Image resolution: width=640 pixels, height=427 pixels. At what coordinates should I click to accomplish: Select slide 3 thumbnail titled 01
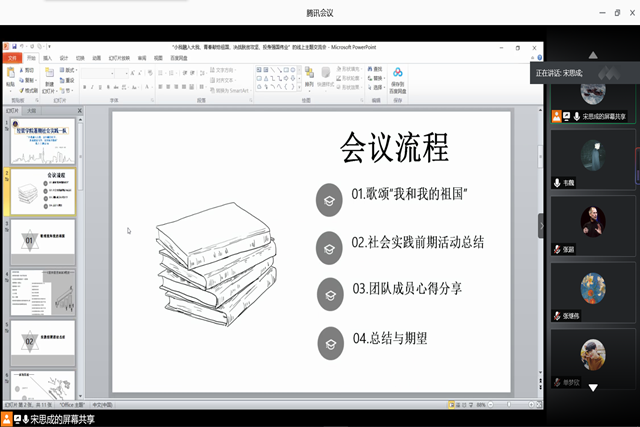click(x=41, y=240)
